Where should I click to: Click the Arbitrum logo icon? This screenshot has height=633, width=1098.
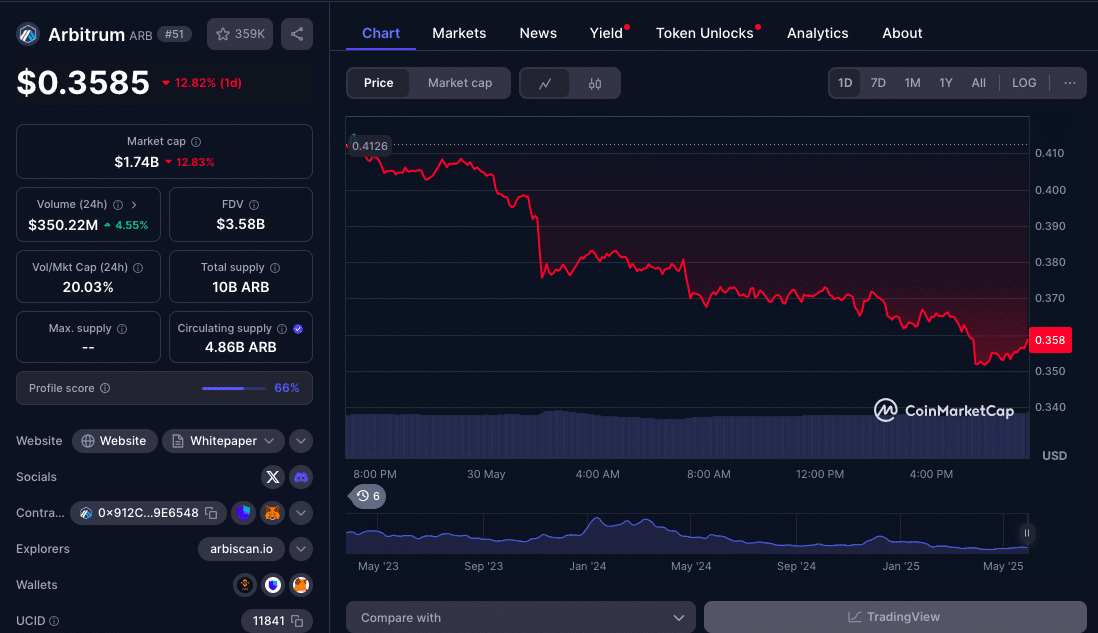28,34
